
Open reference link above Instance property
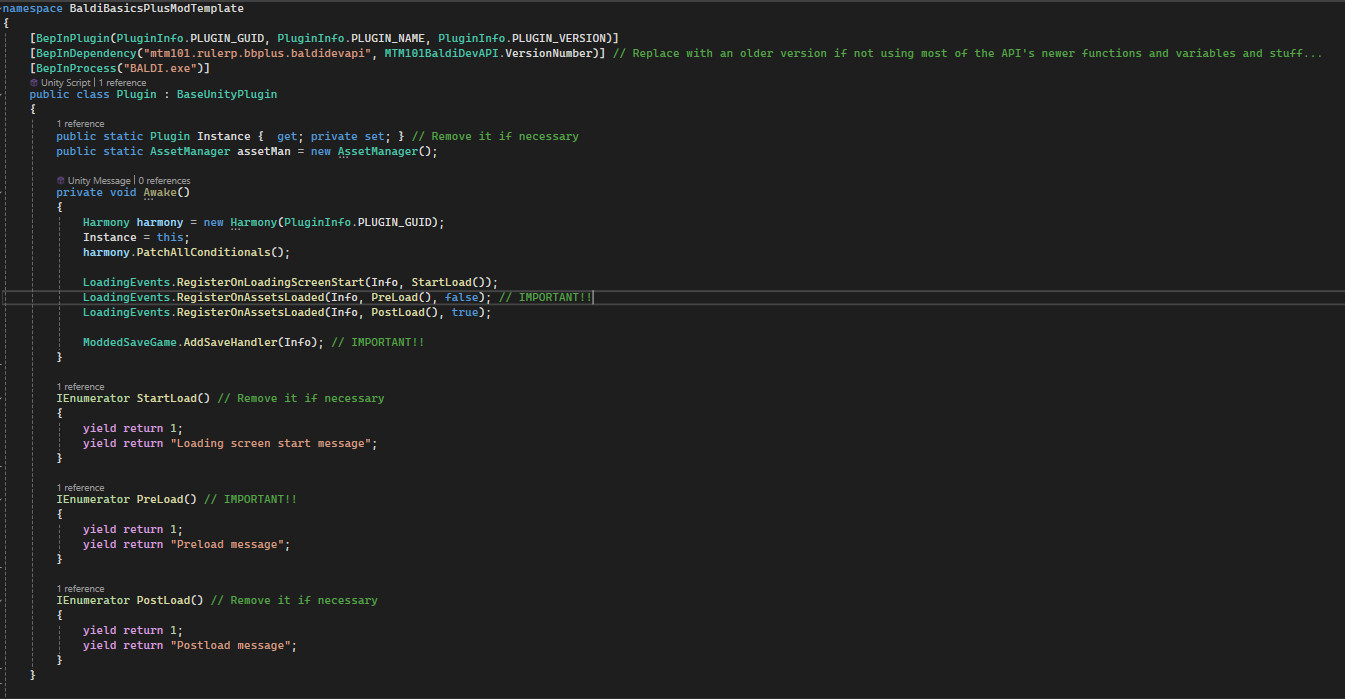pyautogui.click(x=80, y=124)
